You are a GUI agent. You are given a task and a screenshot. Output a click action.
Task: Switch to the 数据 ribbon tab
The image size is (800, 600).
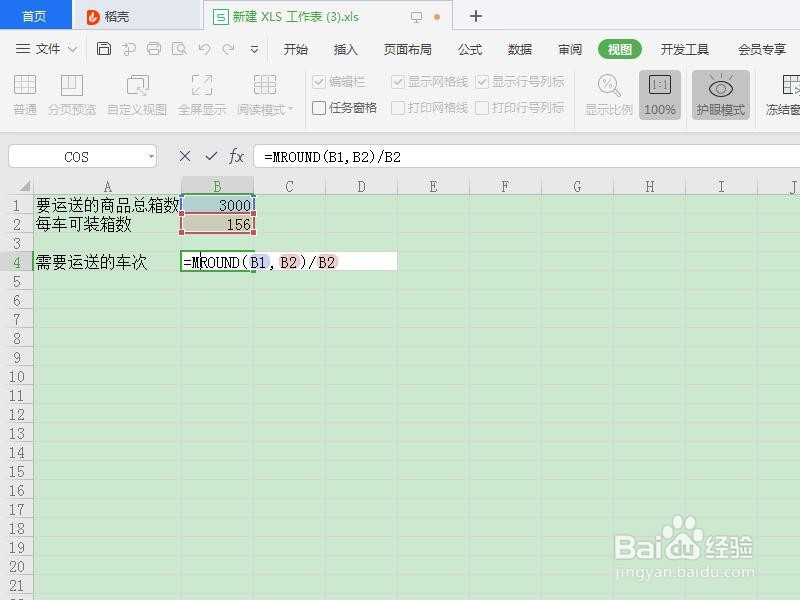click(x=520, y=48)
